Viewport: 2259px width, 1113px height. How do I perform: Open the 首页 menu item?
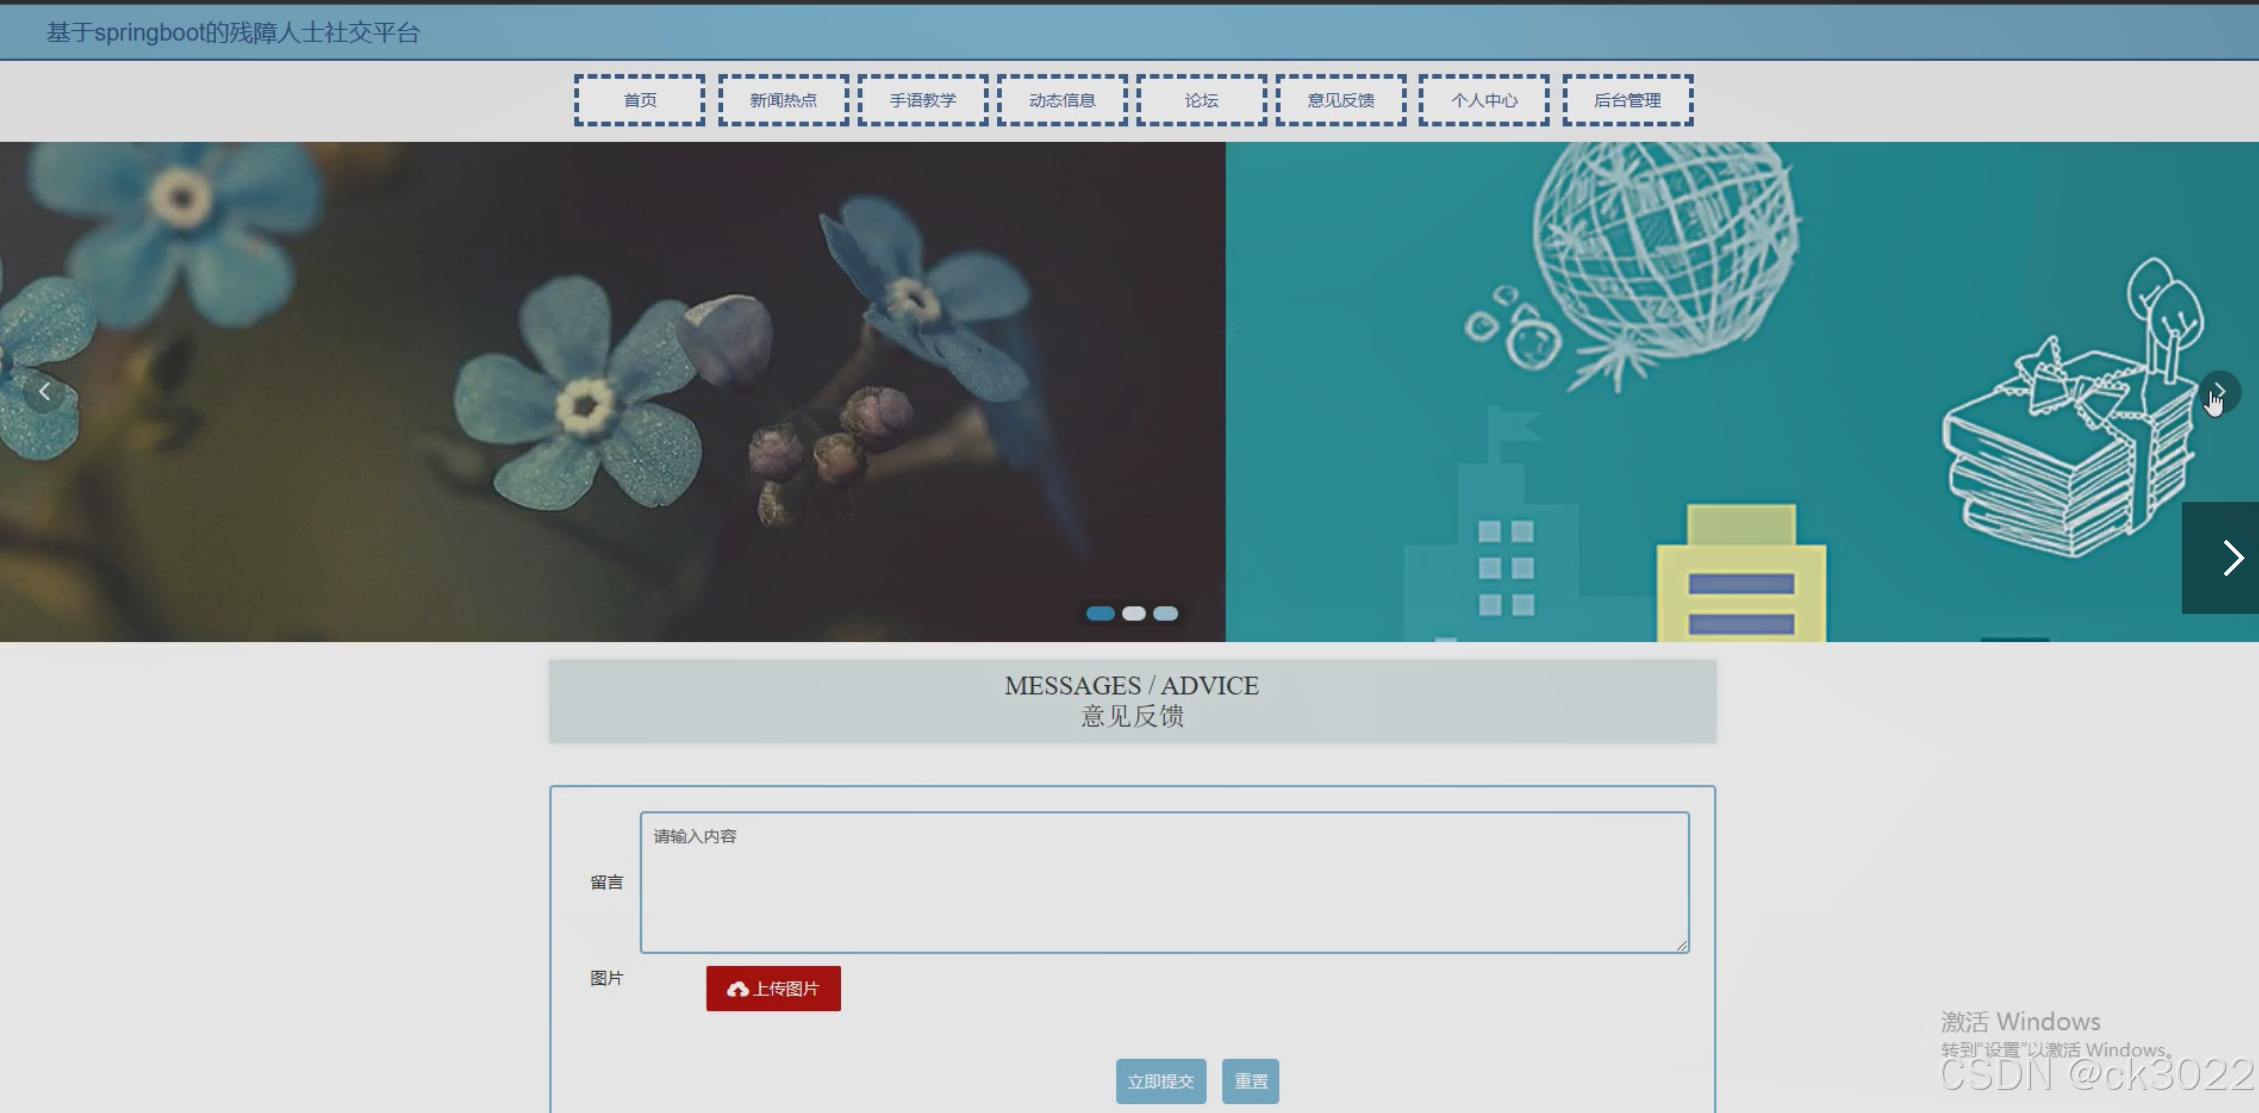pos(640,100)
